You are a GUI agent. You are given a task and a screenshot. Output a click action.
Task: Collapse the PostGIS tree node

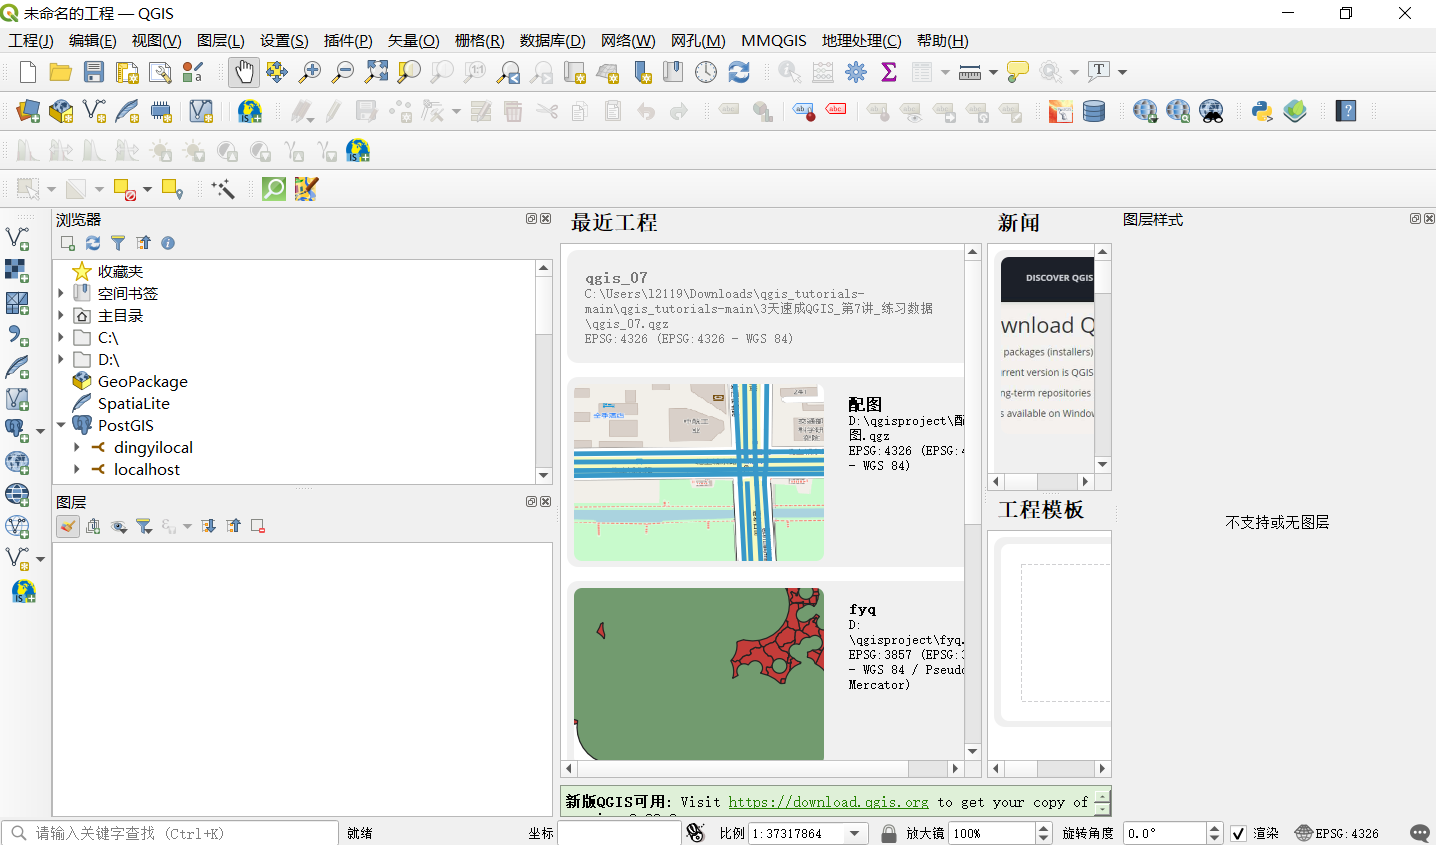[61, 425]
